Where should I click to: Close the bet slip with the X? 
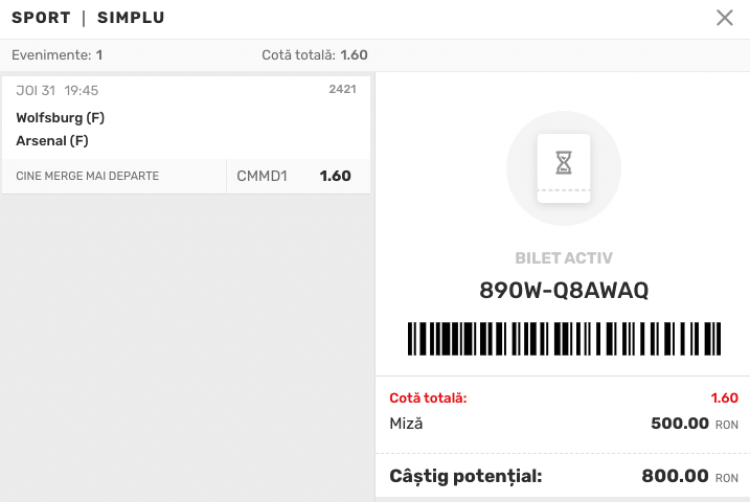(725, 18)
